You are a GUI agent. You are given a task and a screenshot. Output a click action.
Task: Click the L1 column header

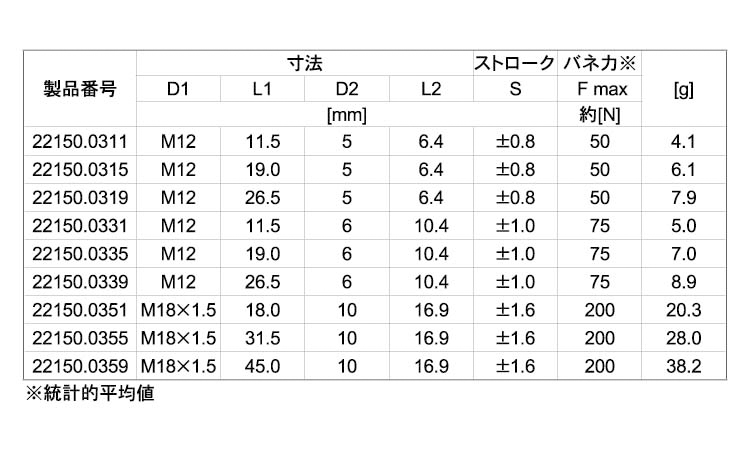coord(262,89)
